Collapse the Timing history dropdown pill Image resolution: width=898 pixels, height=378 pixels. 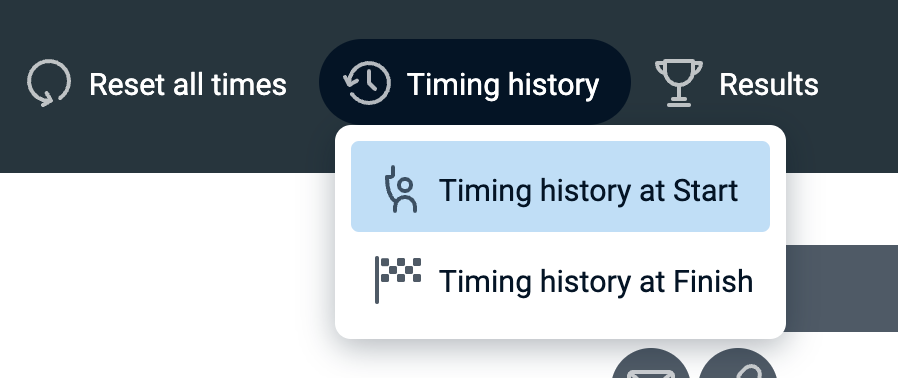tap(475, 83)
